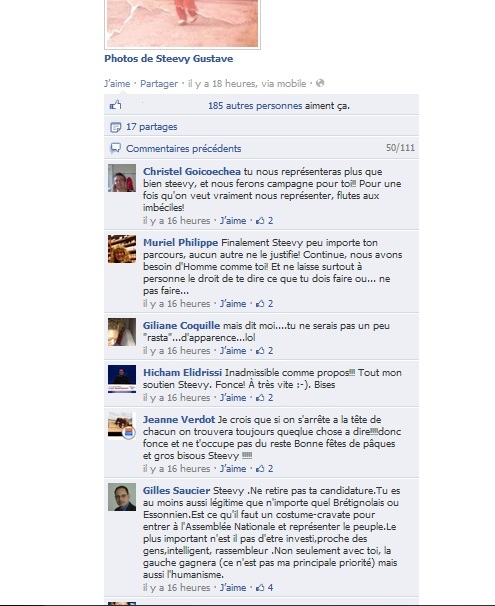Like Jeanne Verdot's comment with J'aime
Screen dimensions: 495x606
point(233,468)
